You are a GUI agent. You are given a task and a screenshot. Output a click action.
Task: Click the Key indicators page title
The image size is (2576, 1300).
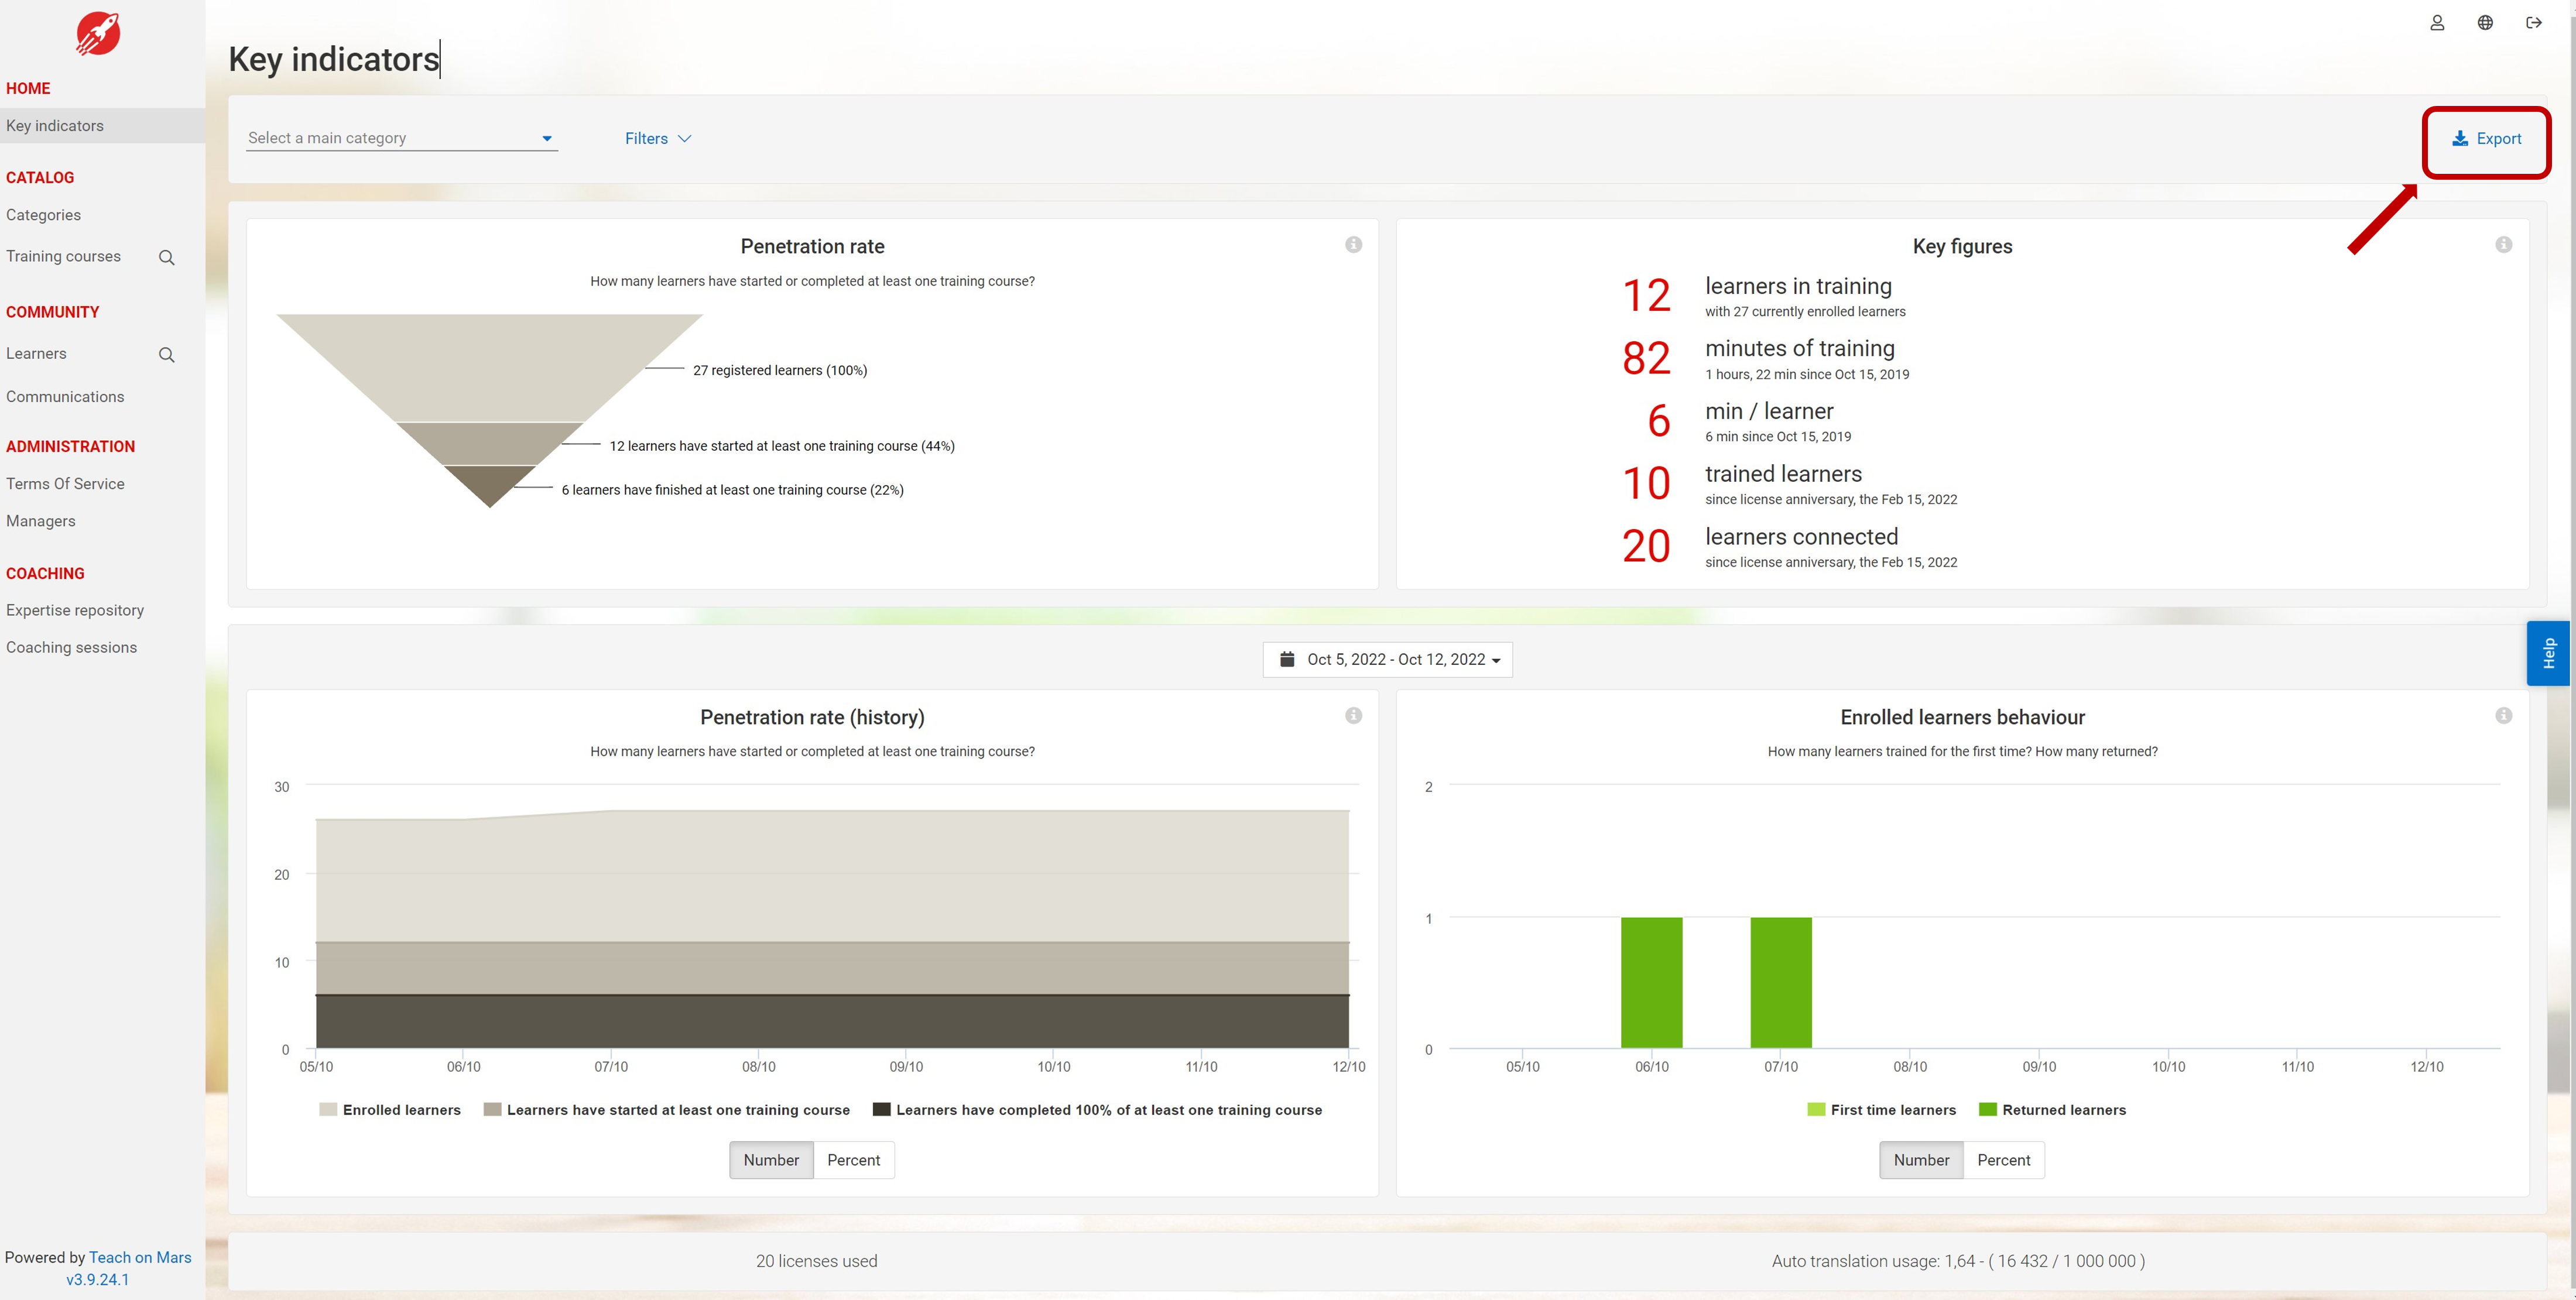tap(334, 59)
